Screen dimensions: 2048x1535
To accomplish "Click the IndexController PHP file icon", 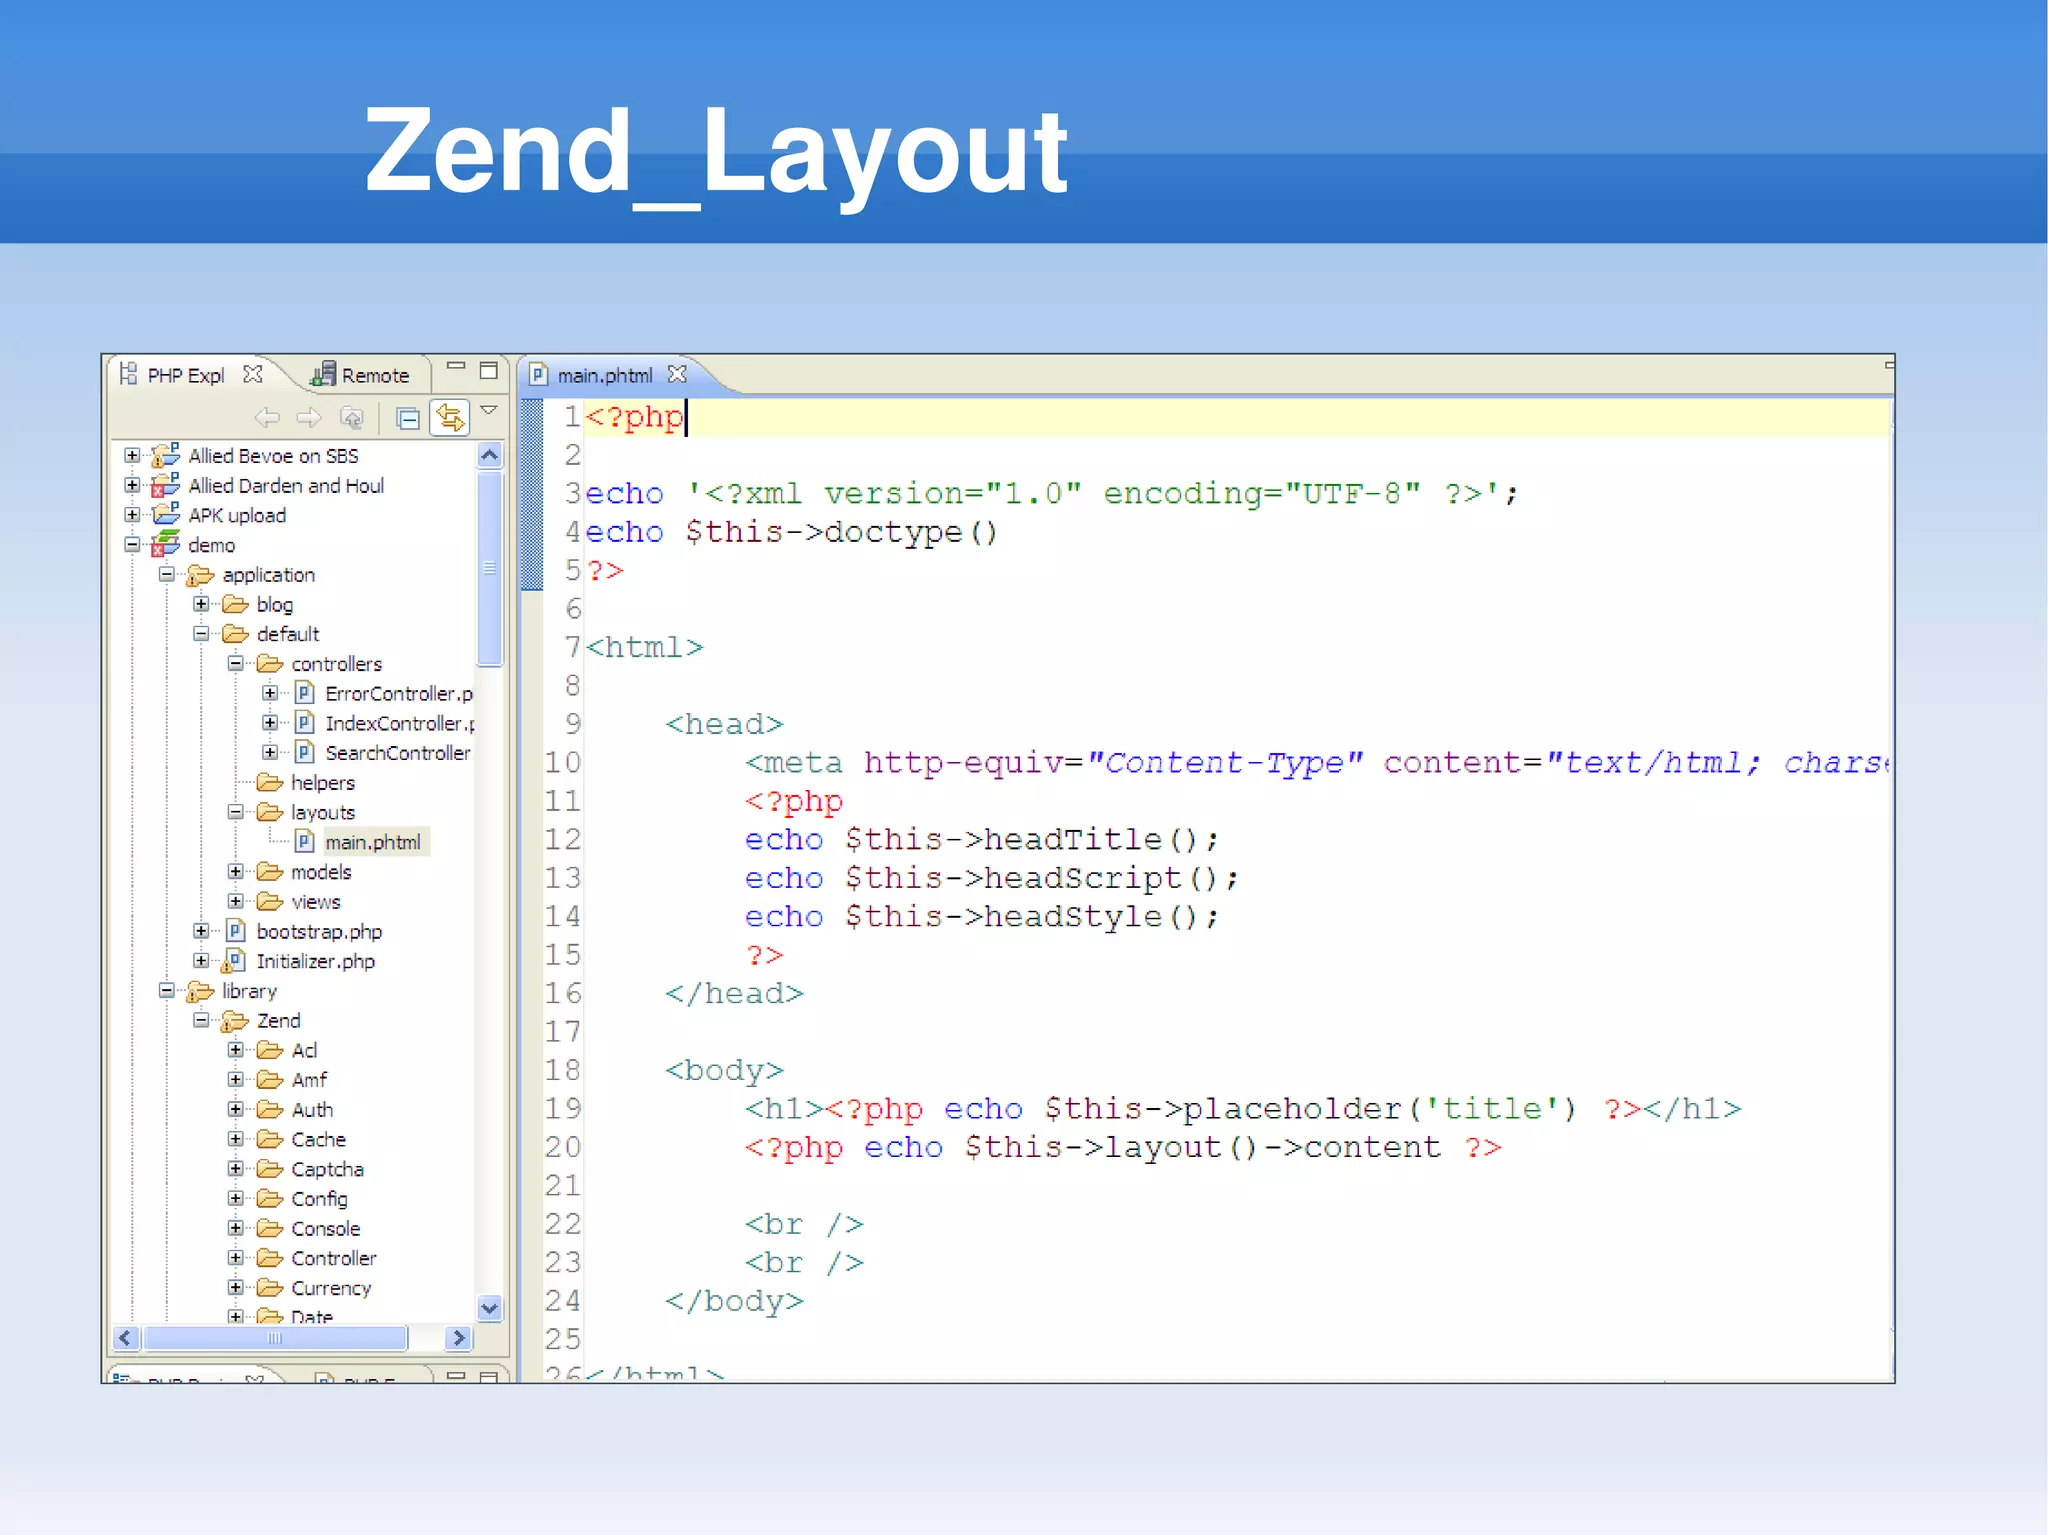I will pyautogui.click(x=305, y=723).
